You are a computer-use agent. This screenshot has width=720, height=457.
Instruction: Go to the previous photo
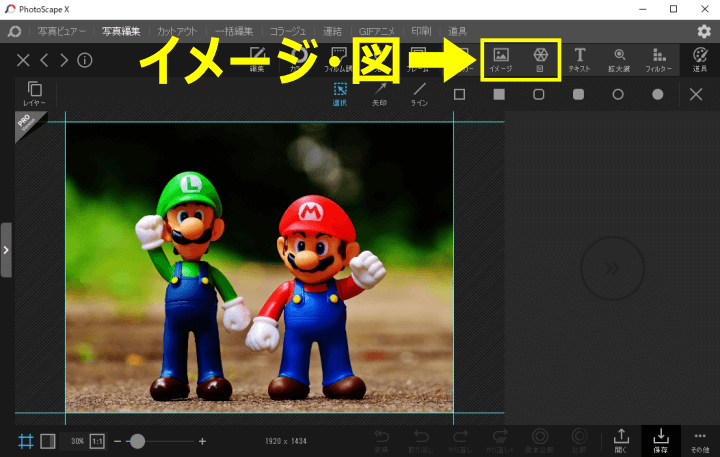click(x=44, y=60)
